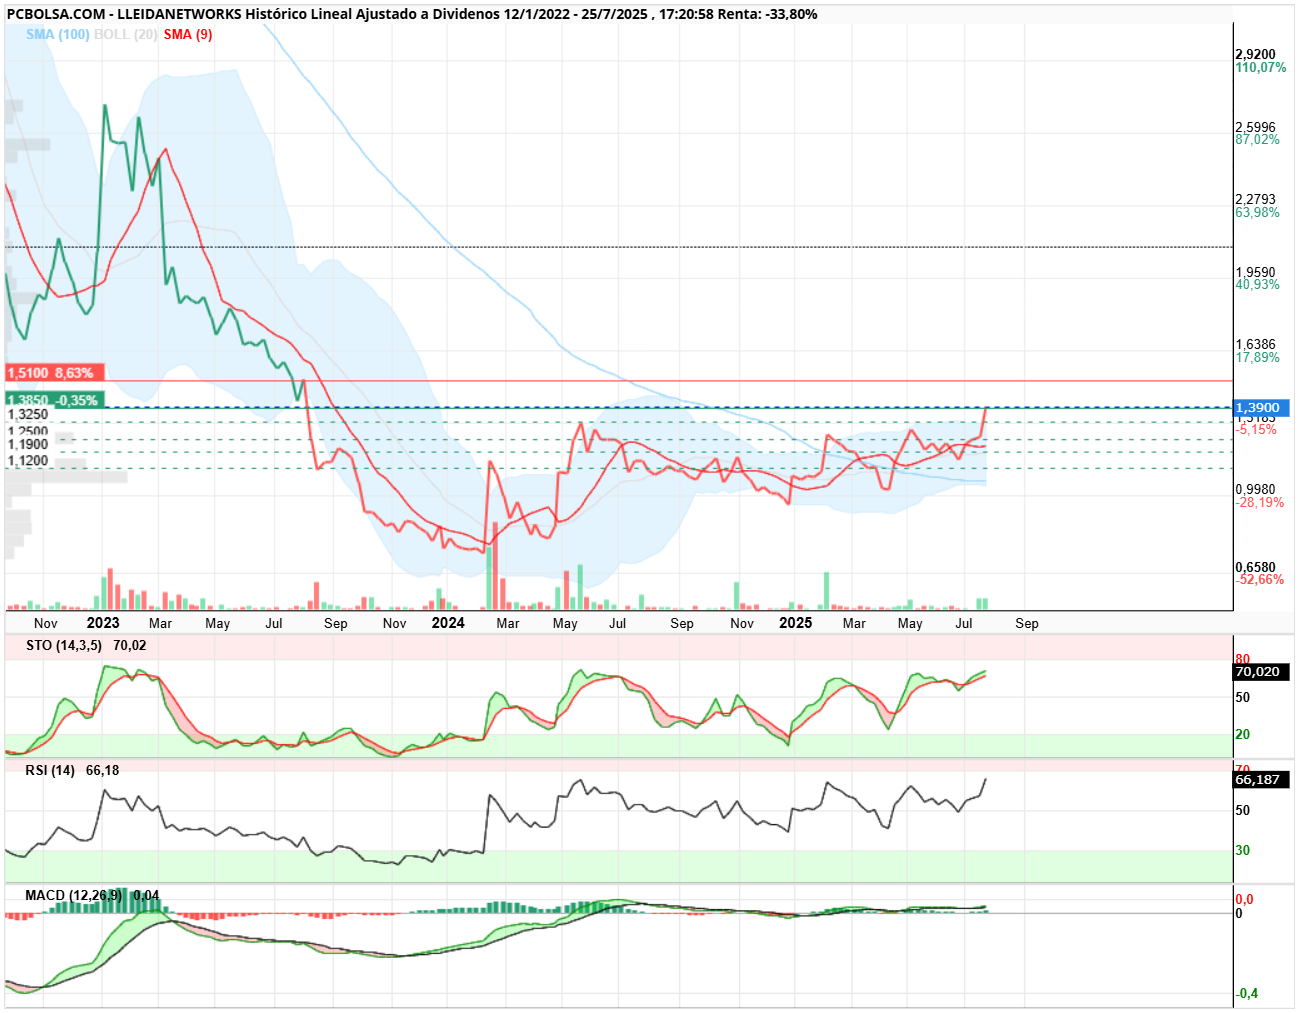Click the BOLL (20) legend label
The height and width of the screenshot is (1013, 1299).
coord(125,34)
